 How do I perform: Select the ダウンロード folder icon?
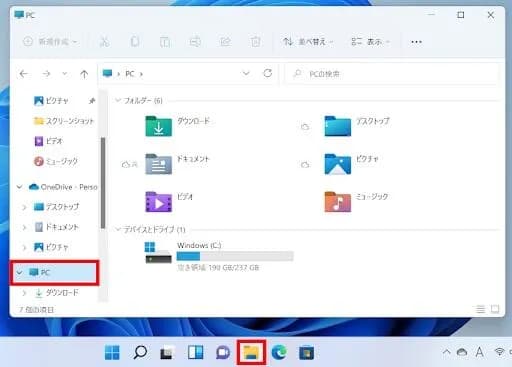(158, 126)
